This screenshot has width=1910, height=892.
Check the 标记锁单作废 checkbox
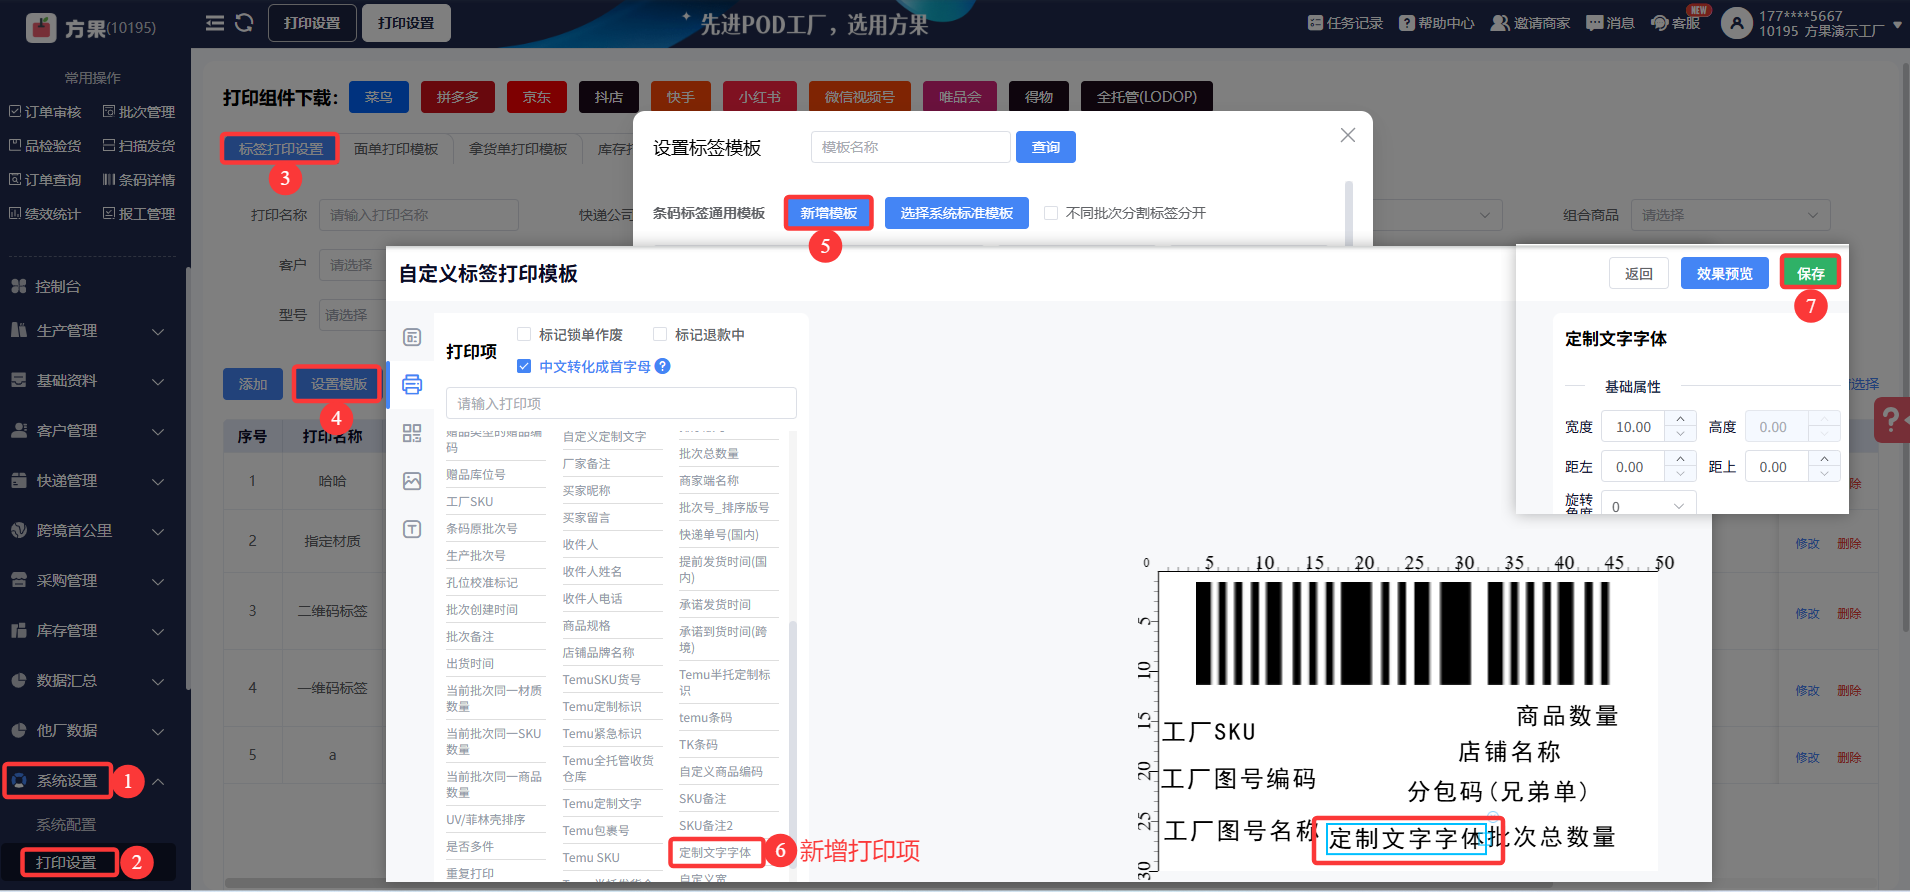point(524,334)
